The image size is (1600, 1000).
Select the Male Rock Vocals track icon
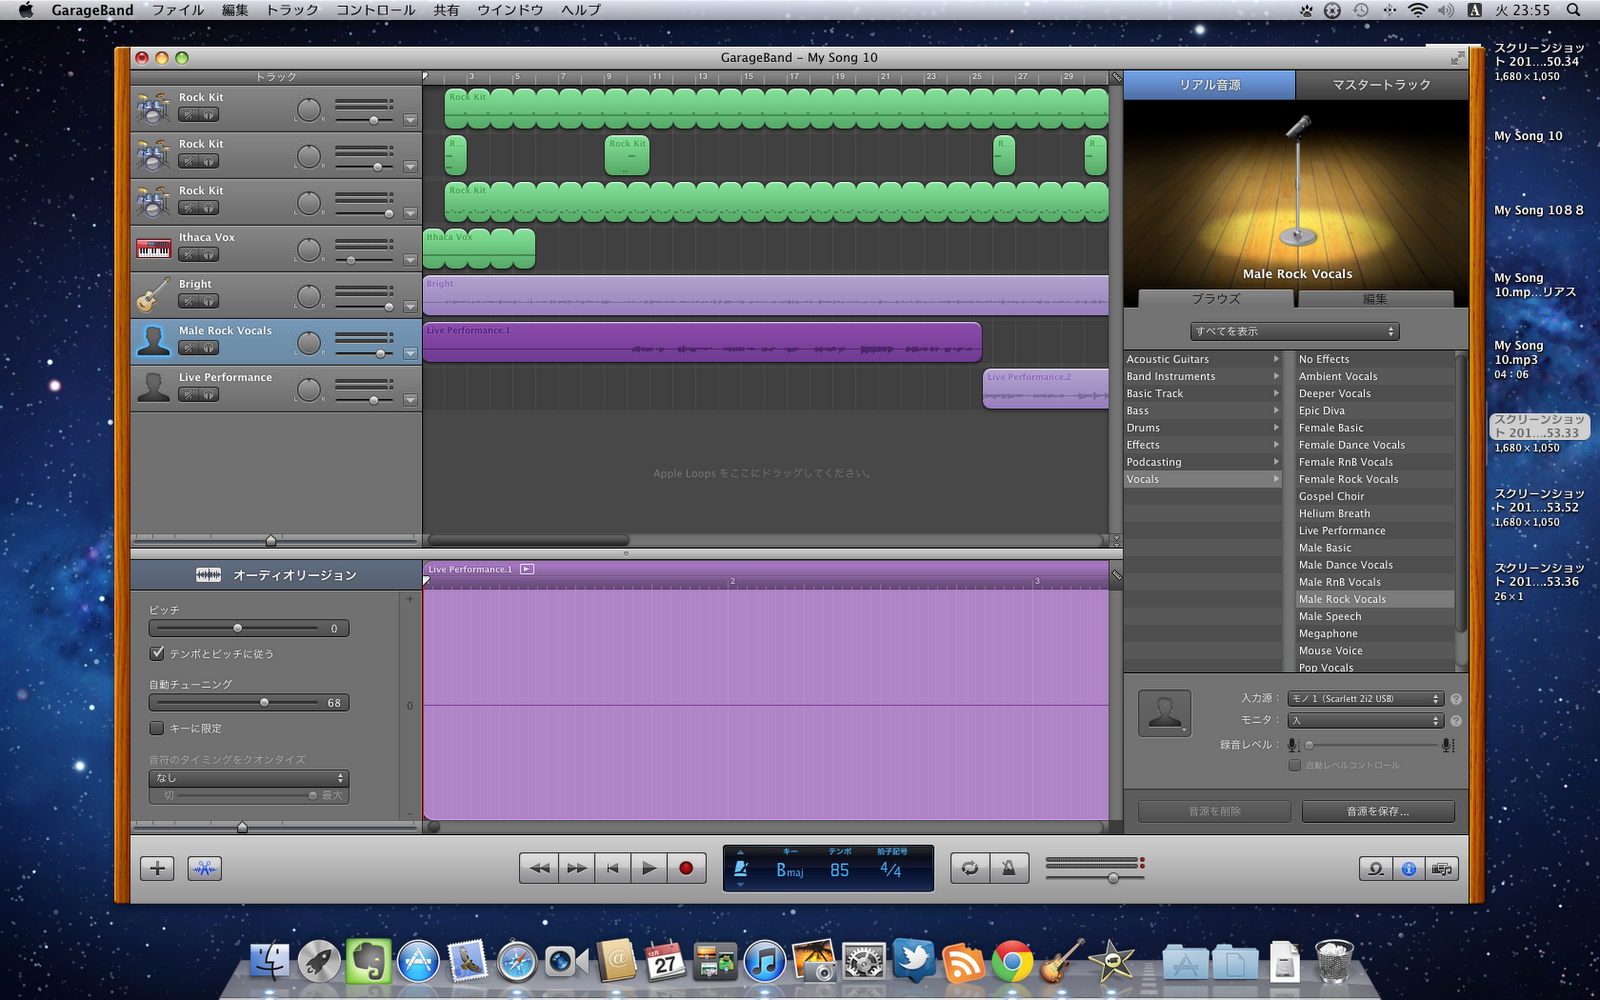(x=153, y=341)
